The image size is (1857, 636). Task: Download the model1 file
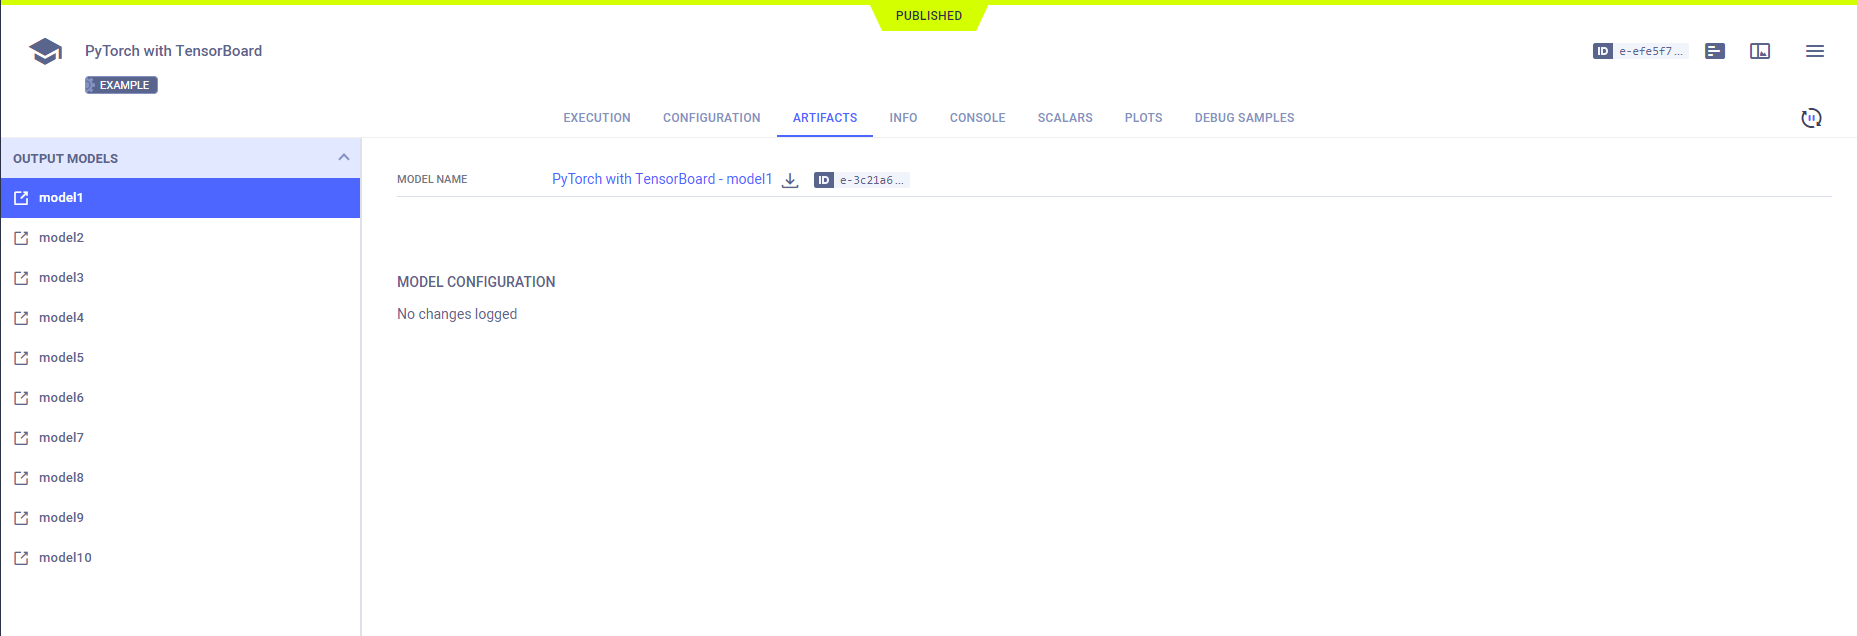(790, 180)
